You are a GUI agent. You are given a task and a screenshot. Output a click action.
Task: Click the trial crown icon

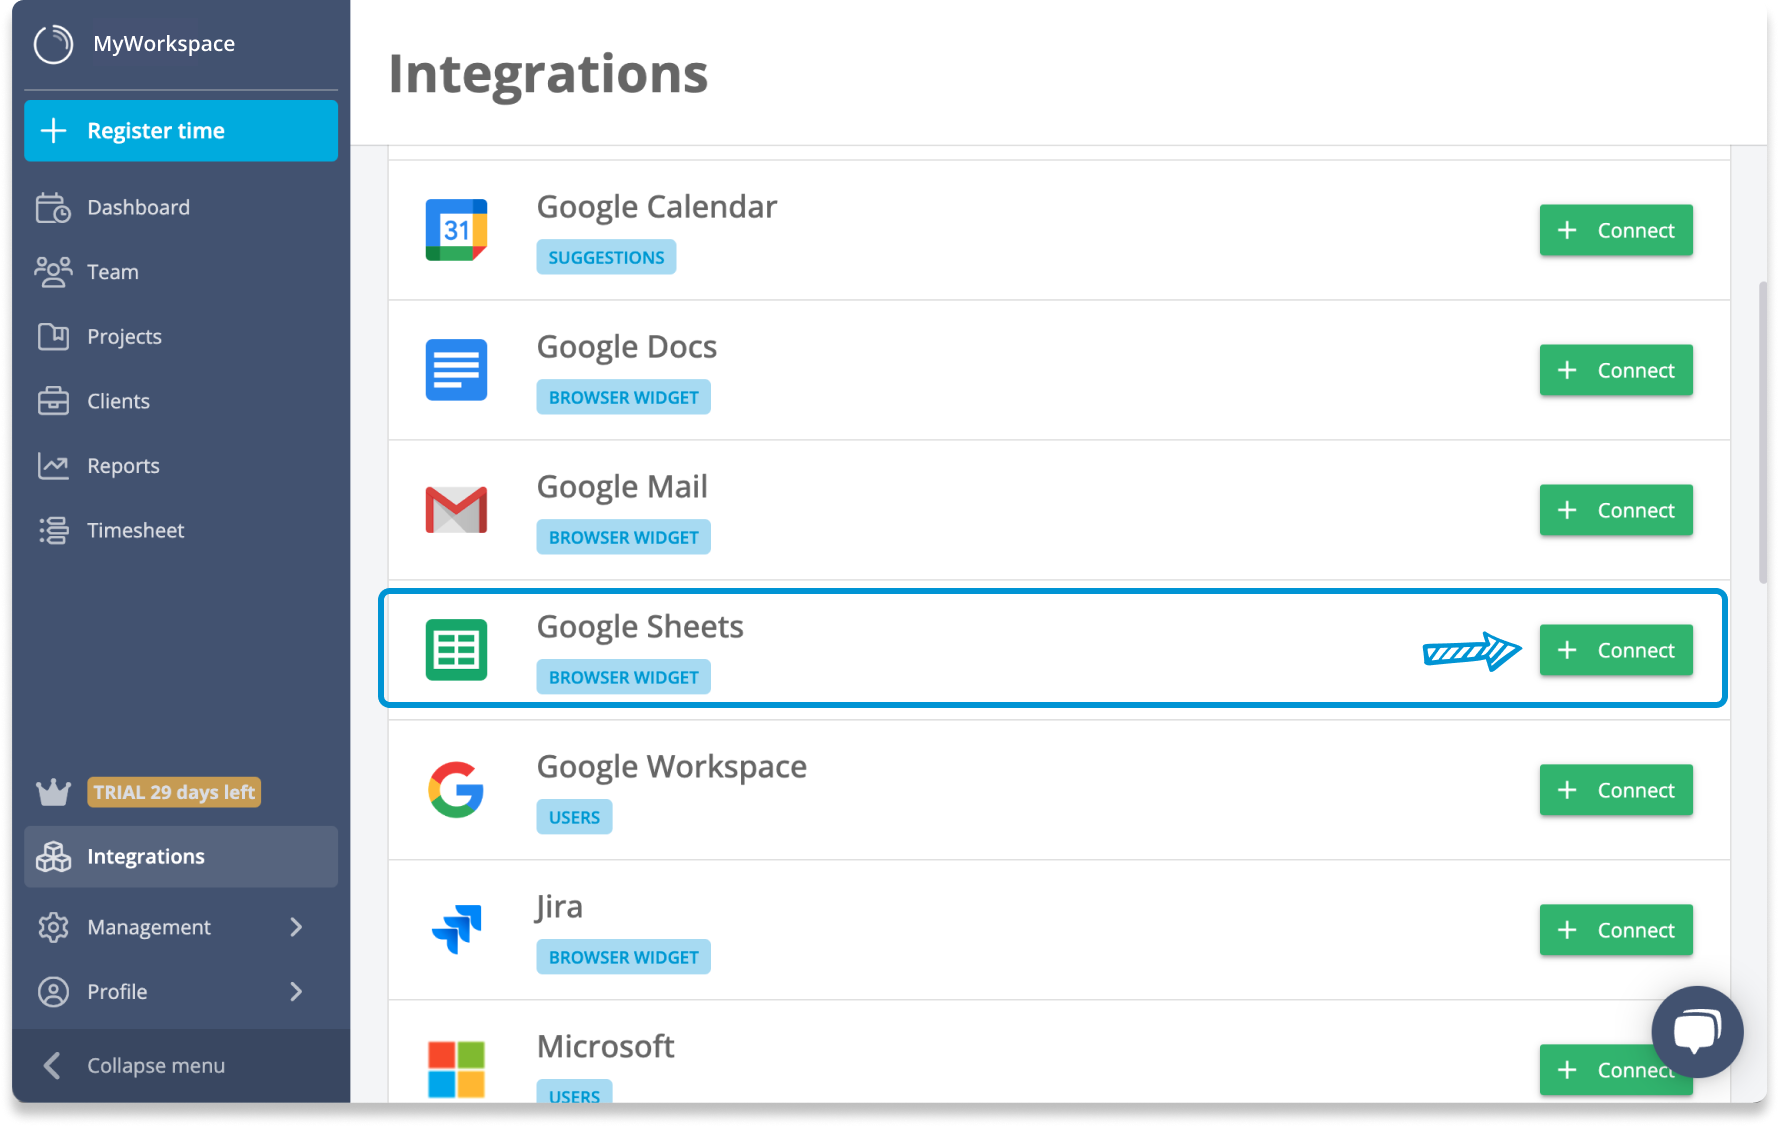click(x=53, y=792)
